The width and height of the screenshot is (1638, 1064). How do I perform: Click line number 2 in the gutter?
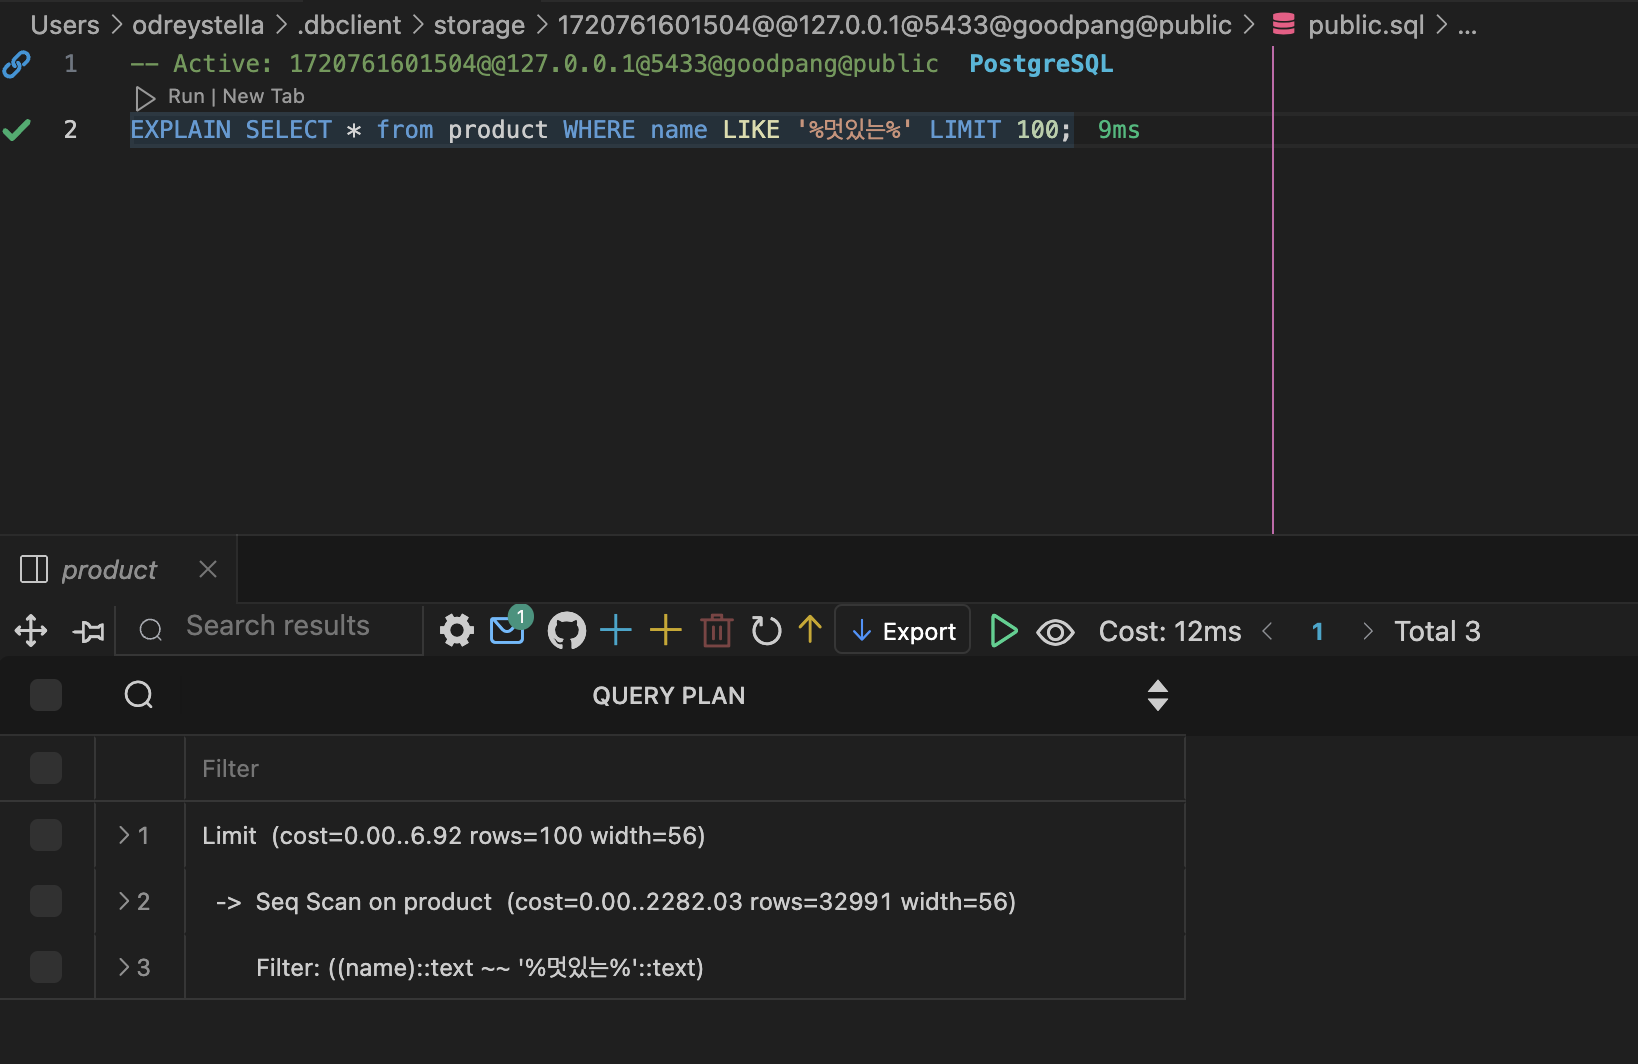point(70,130)
